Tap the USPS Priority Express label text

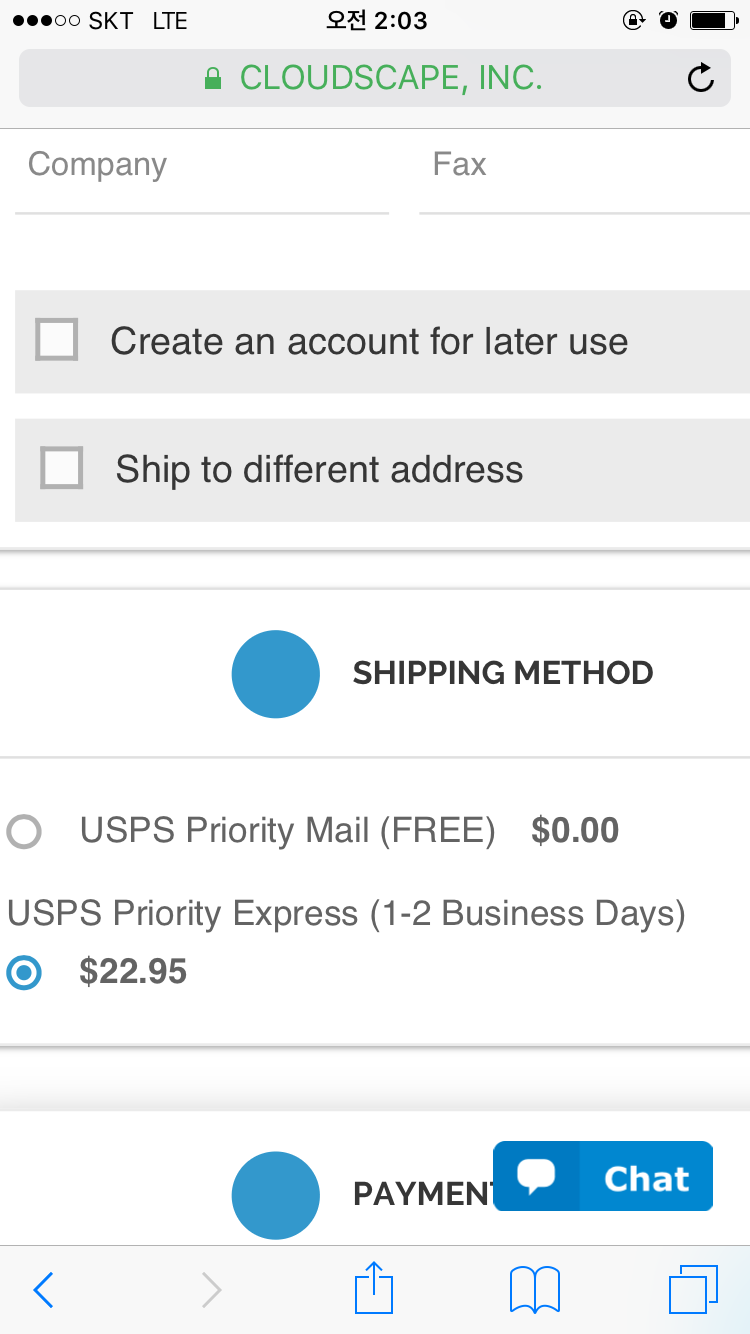346,913
